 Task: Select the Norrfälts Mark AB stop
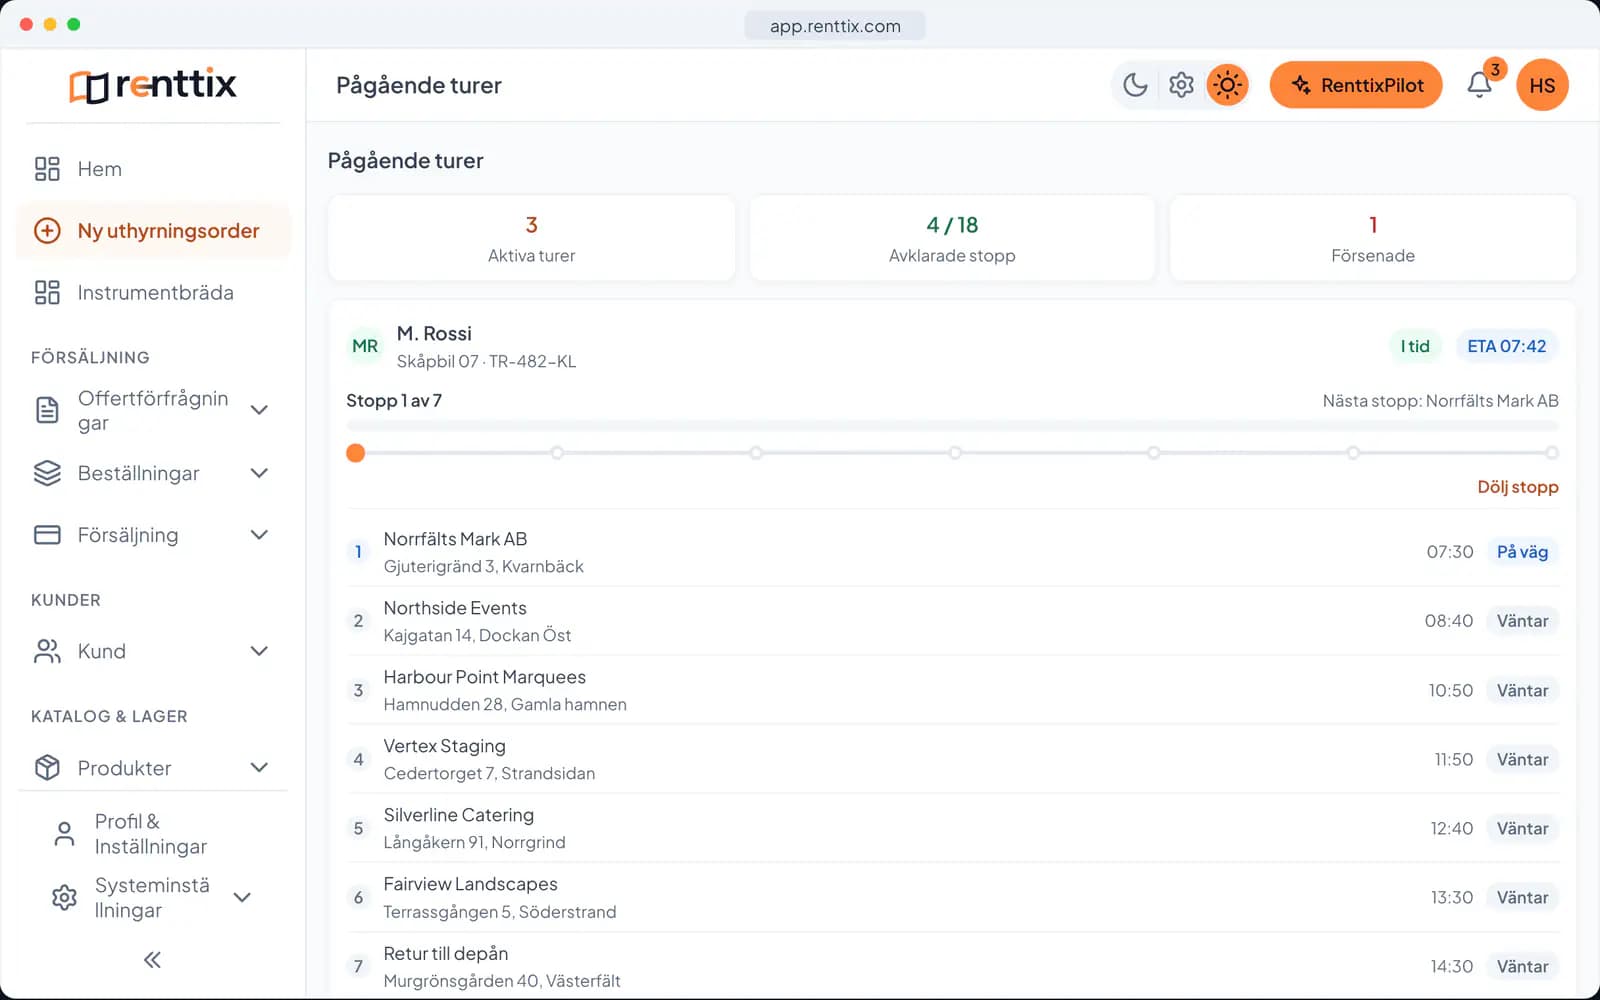(x=952, y=552)
